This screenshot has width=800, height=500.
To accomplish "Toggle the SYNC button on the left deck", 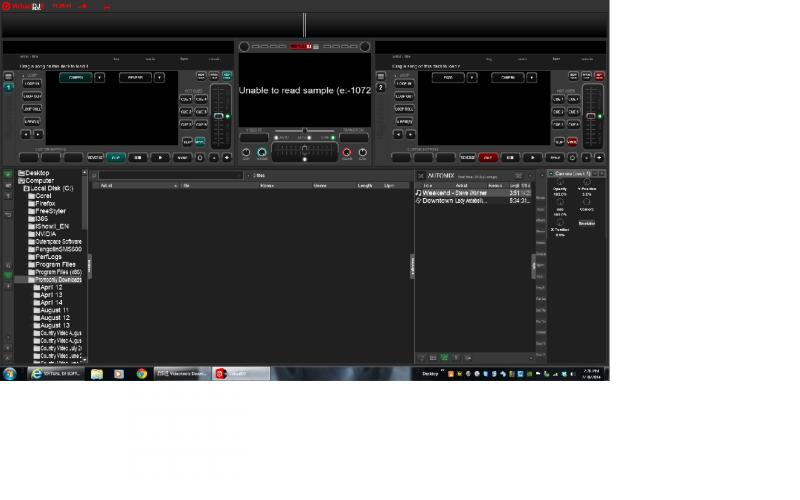I will point(182,157).
